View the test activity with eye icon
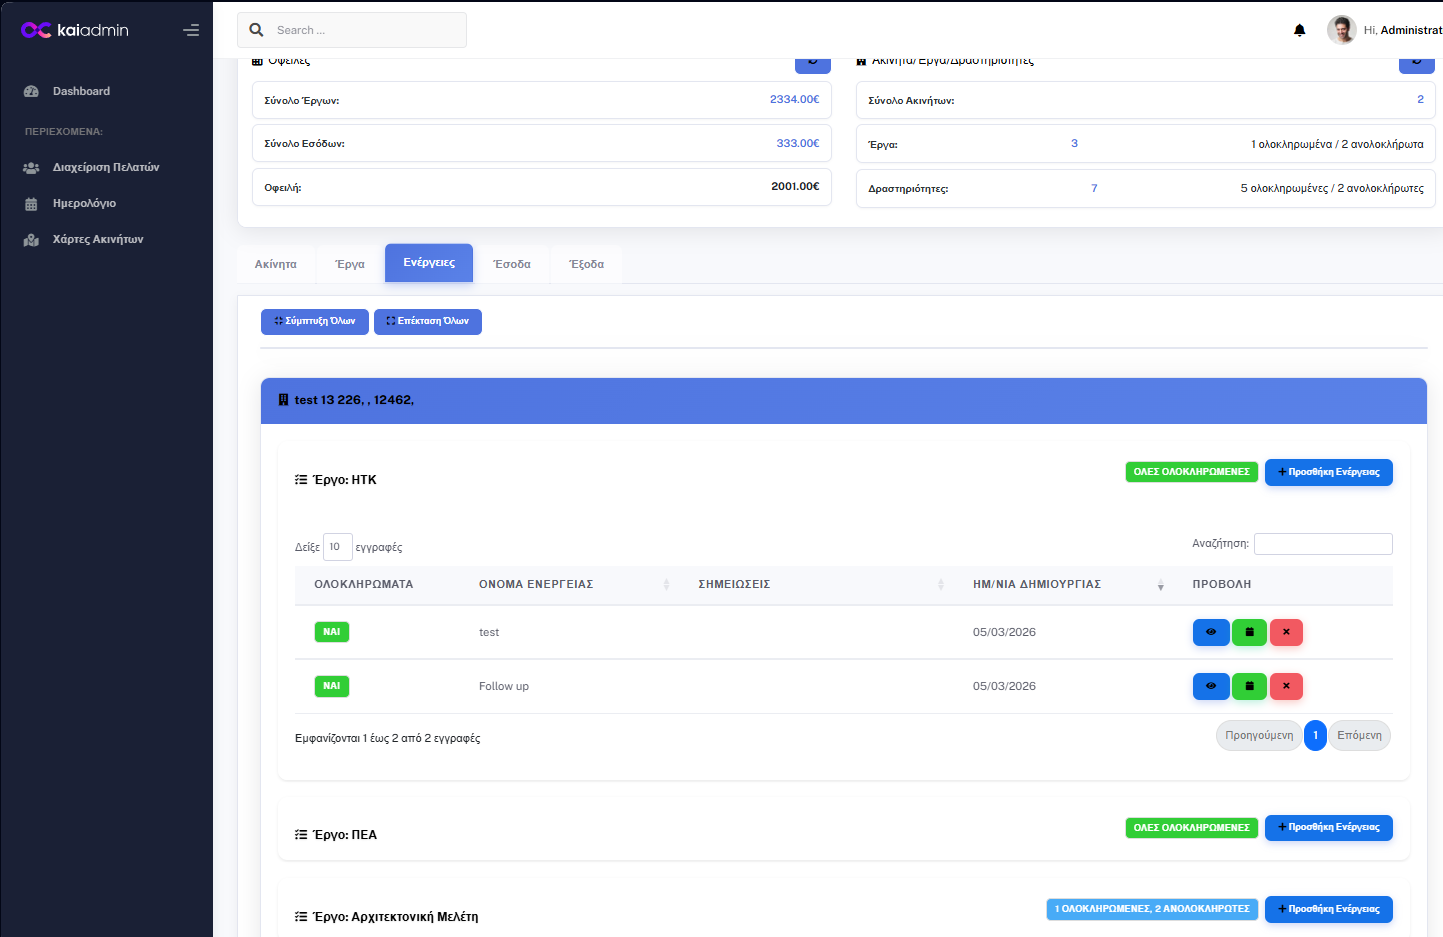 [x=1211, y=632]
